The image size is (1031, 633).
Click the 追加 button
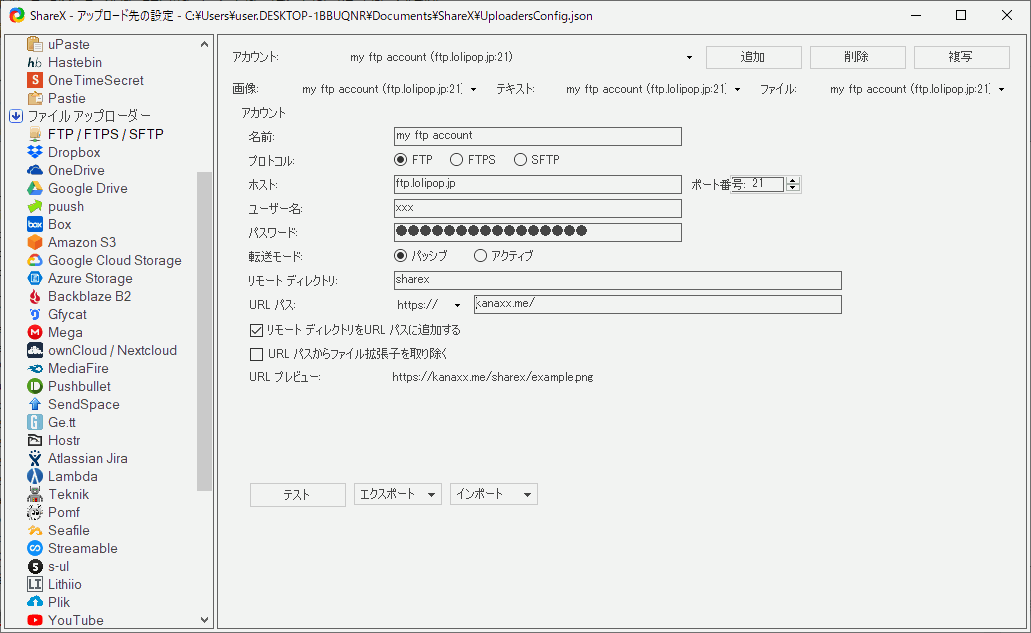point(754,57)
